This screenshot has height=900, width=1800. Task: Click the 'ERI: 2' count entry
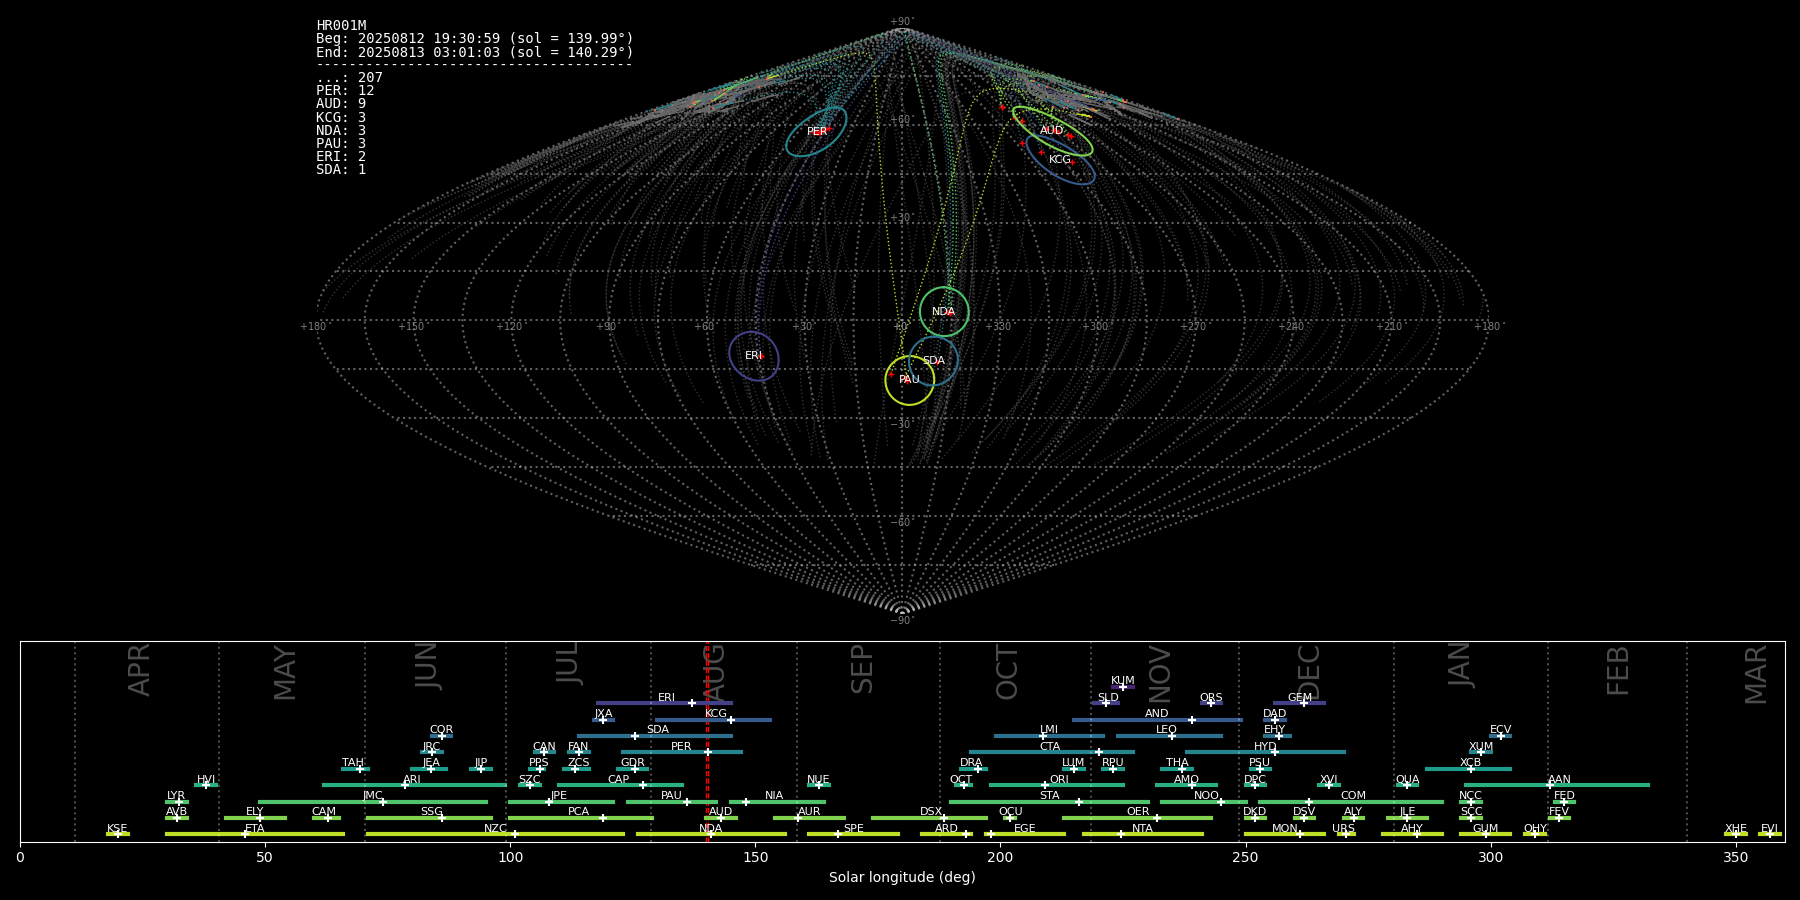point(341,156)
